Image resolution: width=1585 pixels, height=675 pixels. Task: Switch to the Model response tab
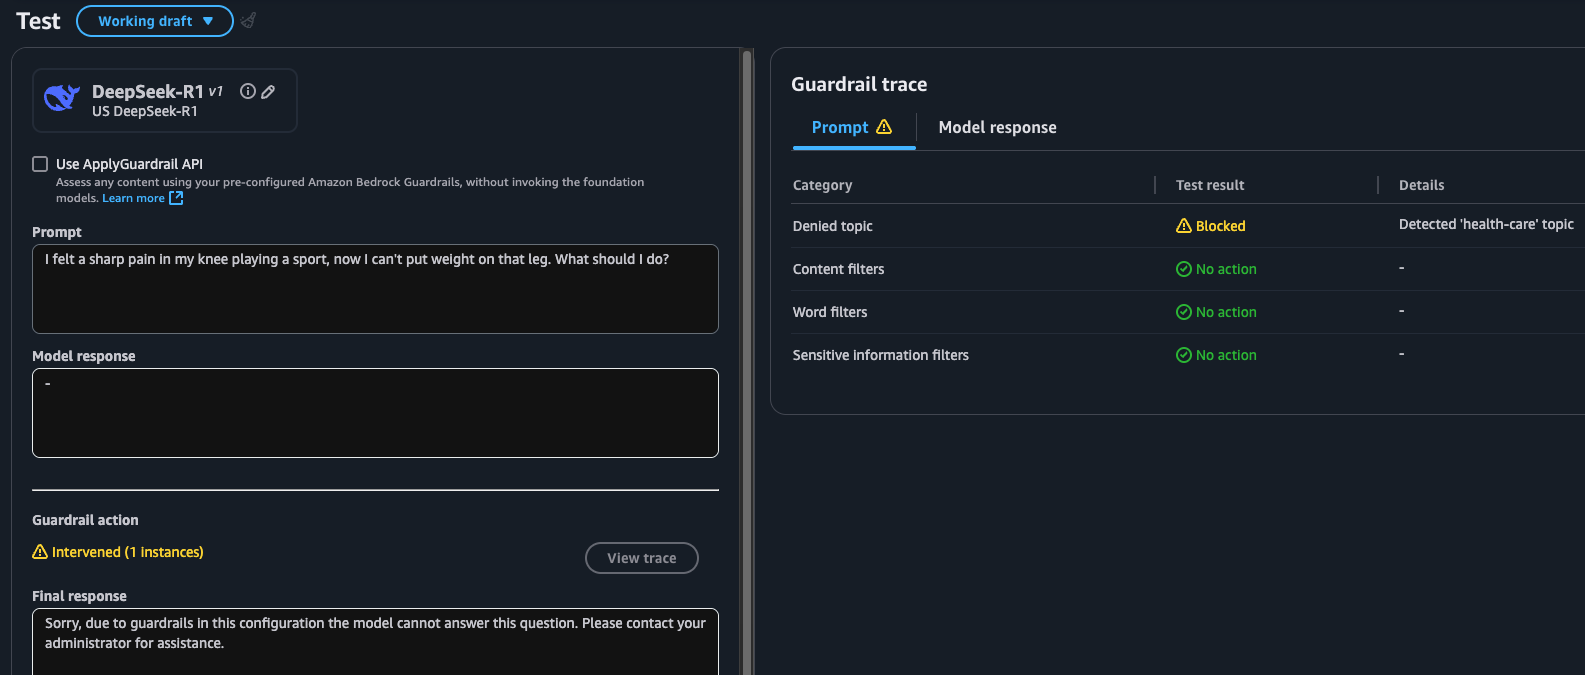(x=997, y=128)
